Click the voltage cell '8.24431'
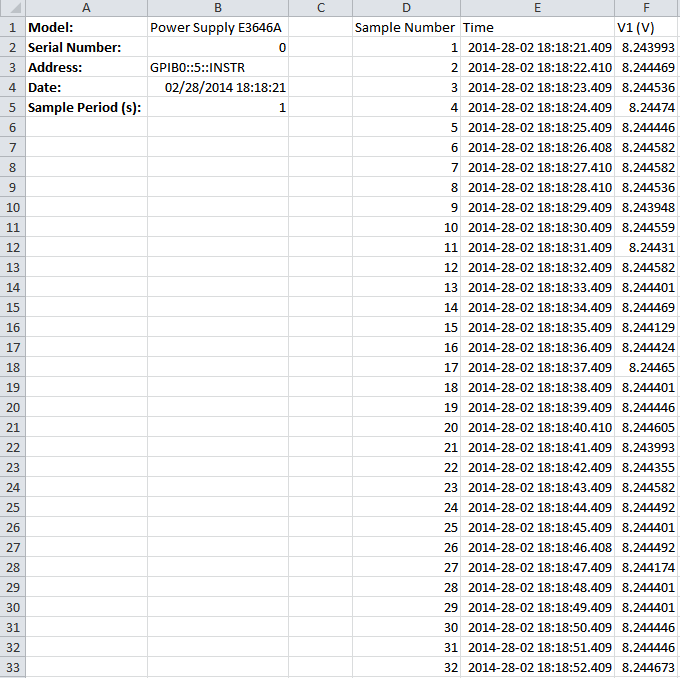 [647, 247]
